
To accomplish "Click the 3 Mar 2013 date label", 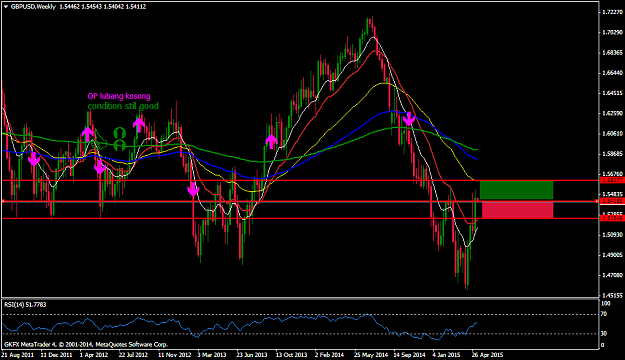I will tap(212, 355).
